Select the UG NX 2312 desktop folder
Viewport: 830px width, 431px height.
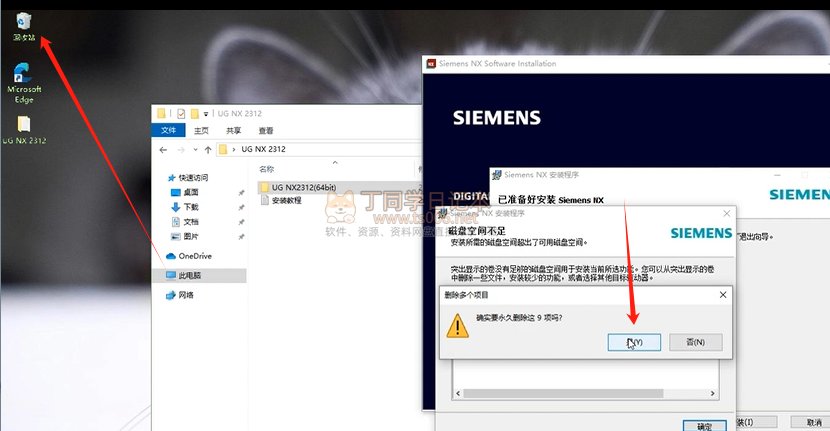[x=24, y=130]
